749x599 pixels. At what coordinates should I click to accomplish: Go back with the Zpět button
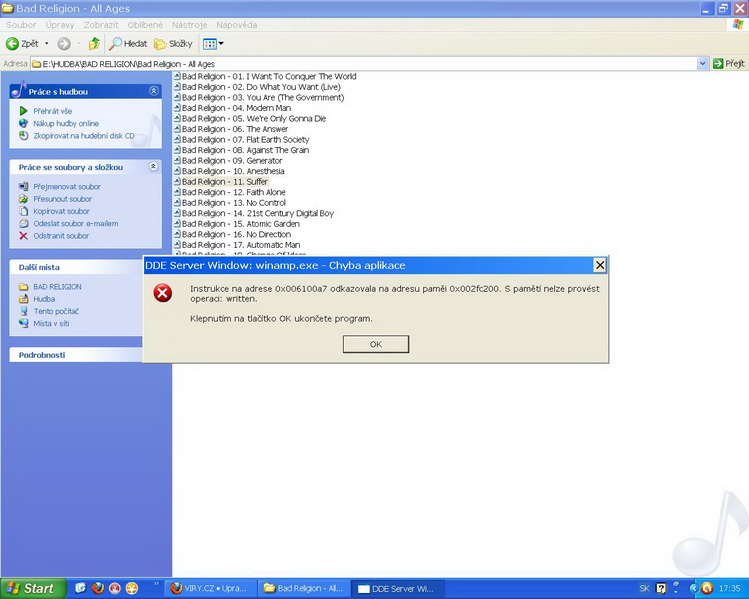tap(22, 44)
